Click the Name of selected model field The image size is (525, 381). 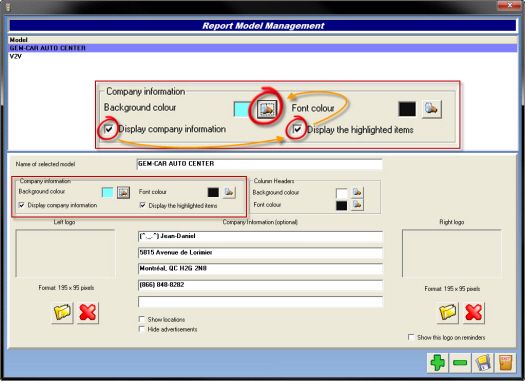[x=260, y=164]
